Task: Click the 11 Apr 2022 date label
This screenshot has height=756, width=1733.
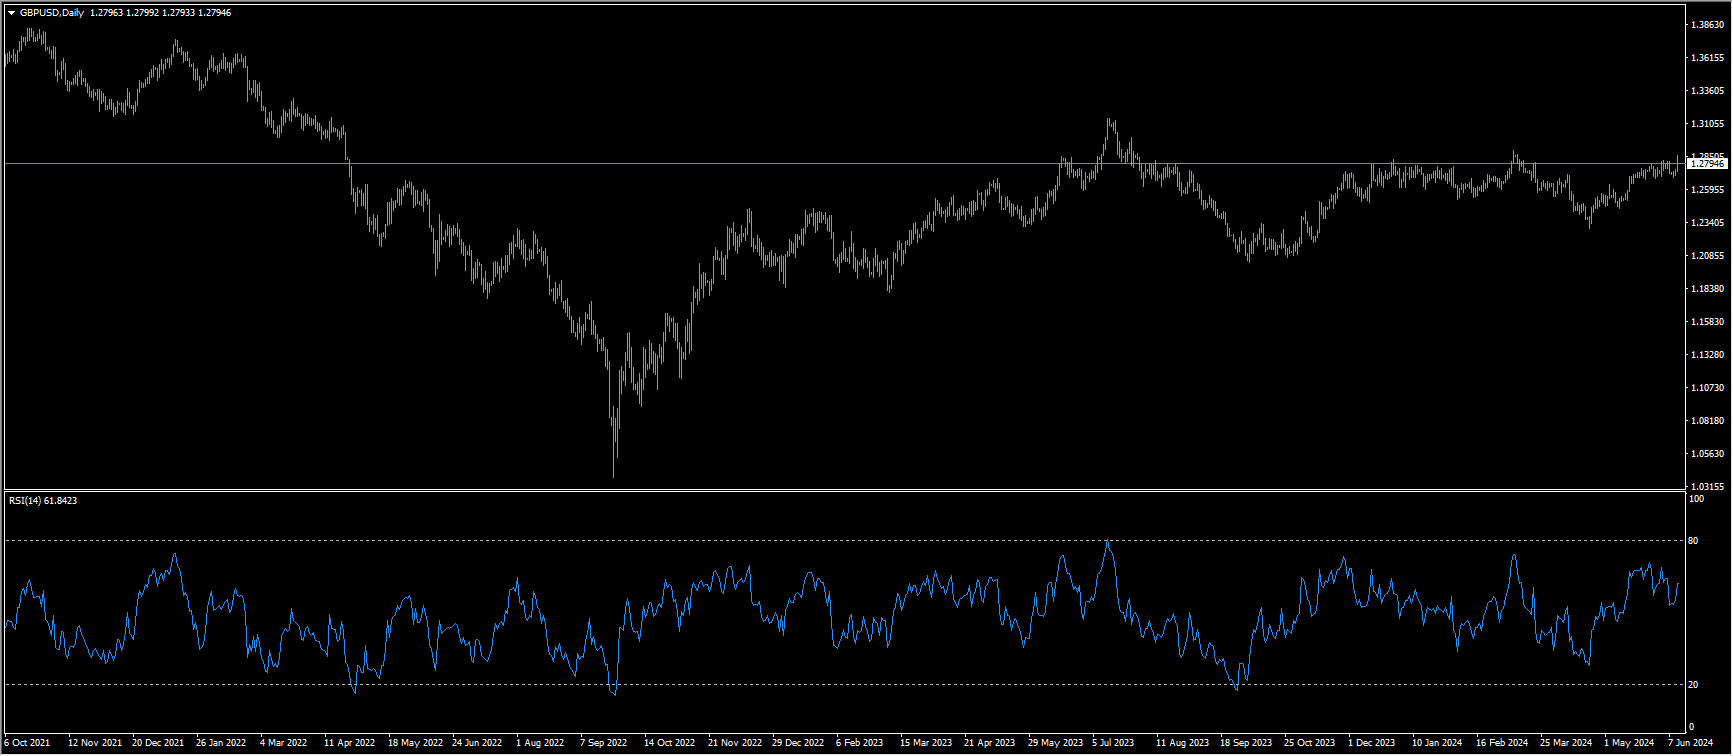Action: click(349, 744)
